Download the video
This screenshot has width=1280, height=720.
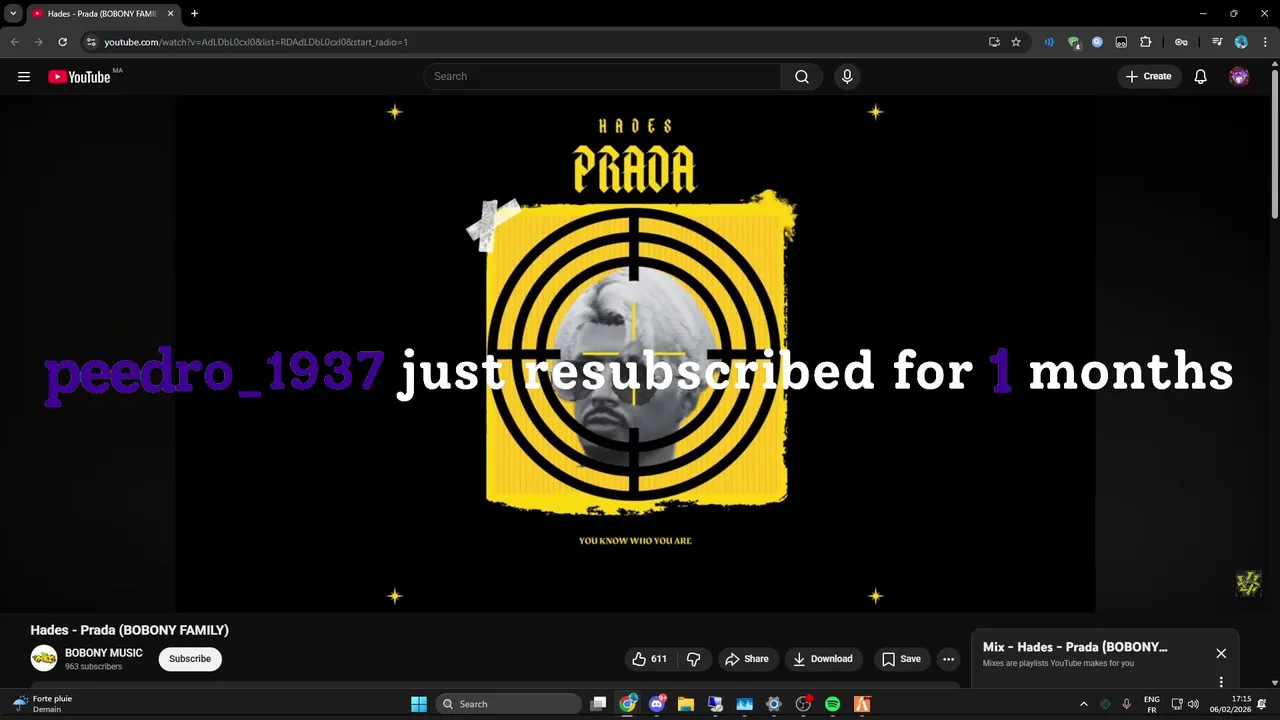823,659
